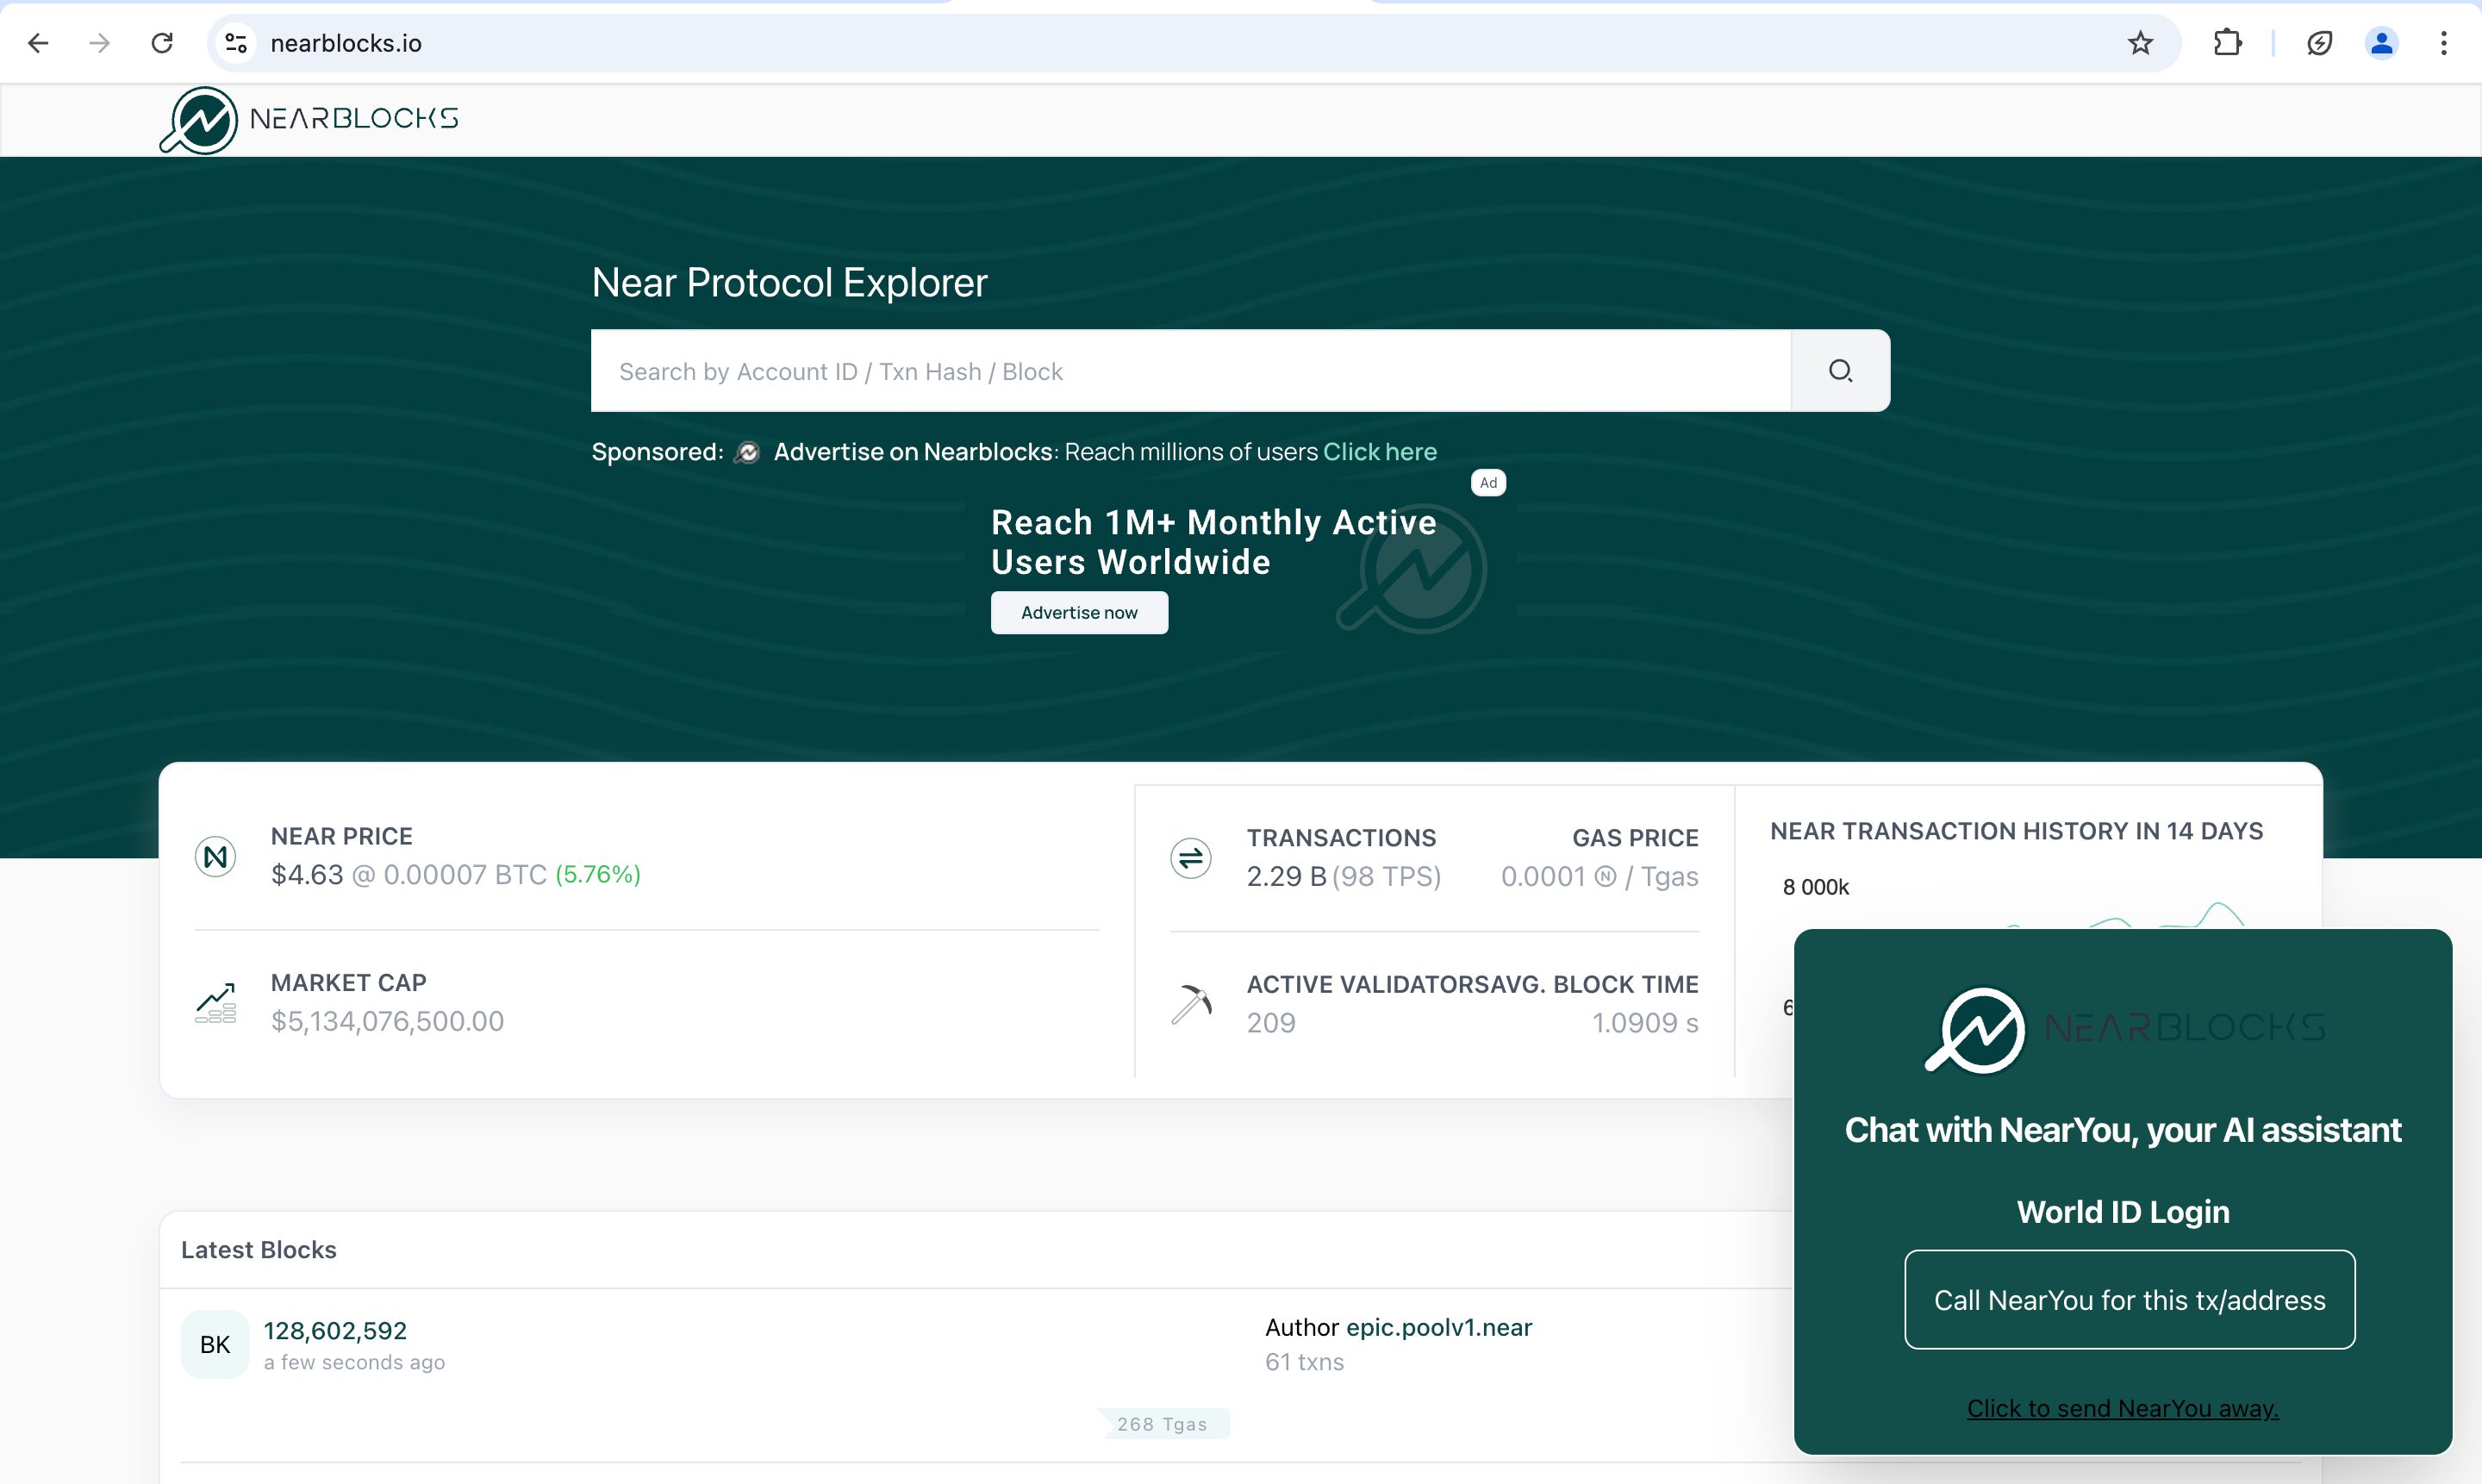
Task: Click the Active Validators pickaxe icon
Action: click(1191, 1004)
